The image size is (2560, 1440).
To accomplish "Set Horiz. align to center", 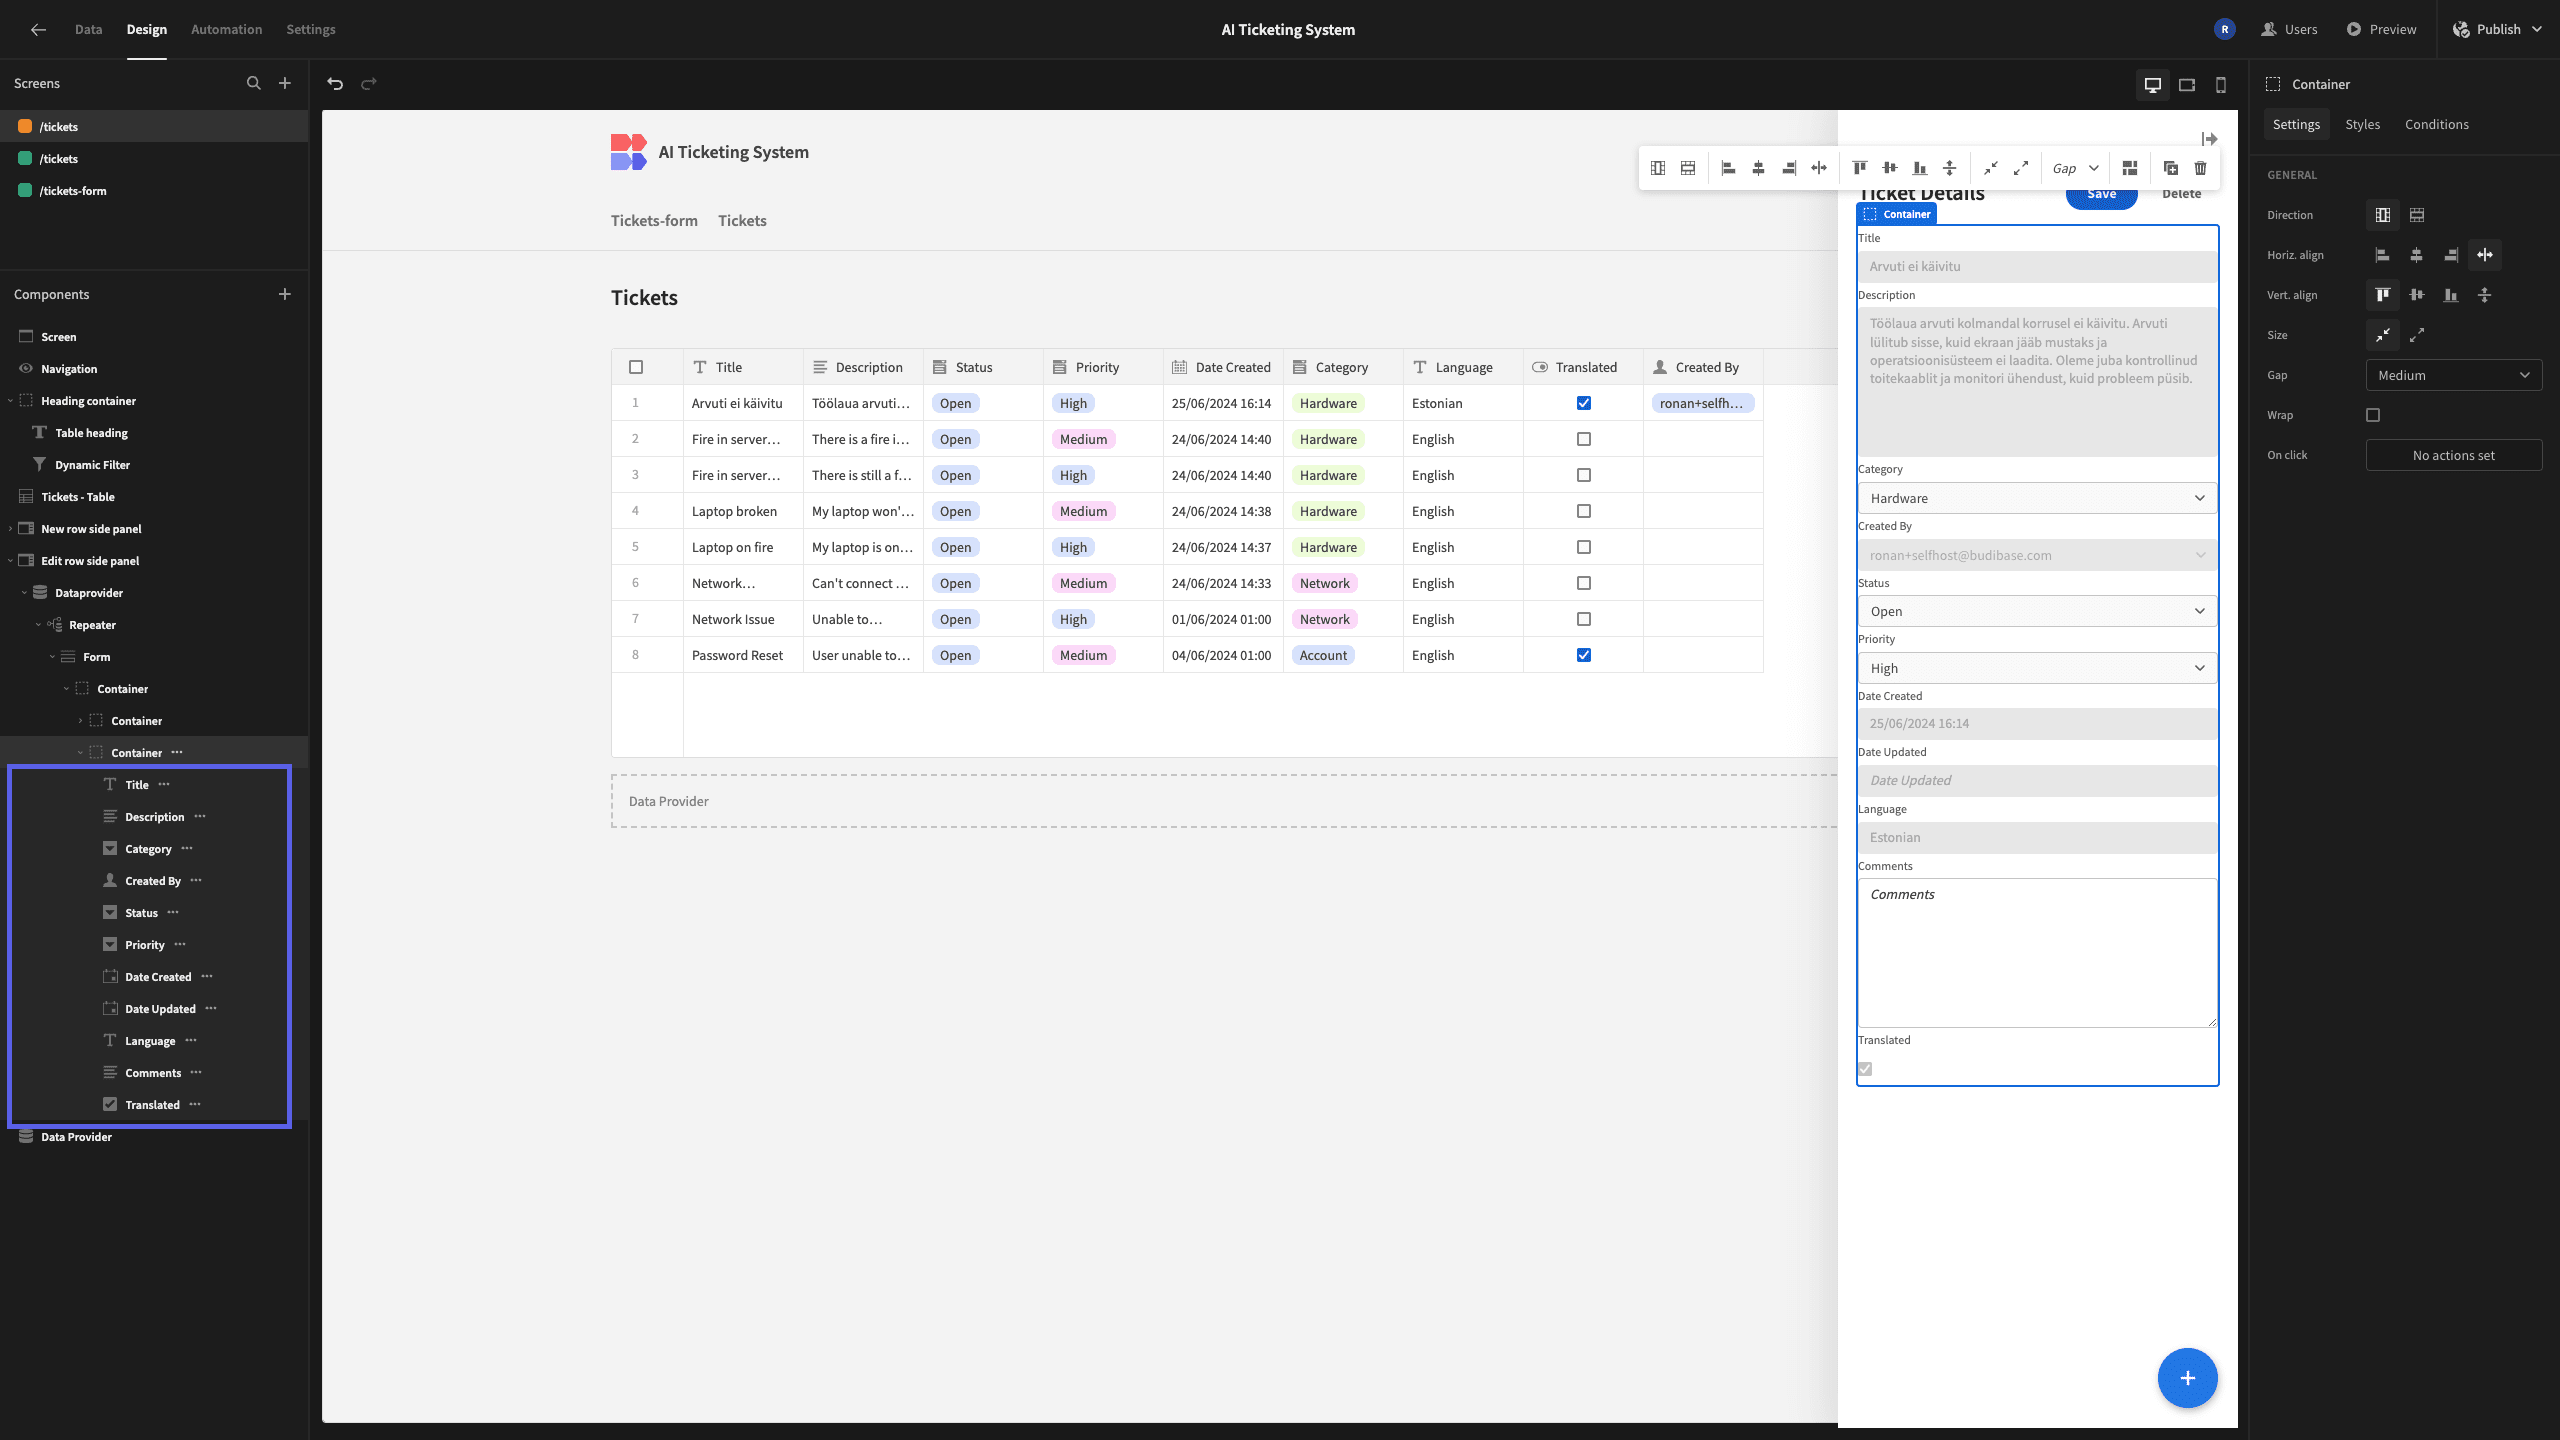I will 2417,255.
